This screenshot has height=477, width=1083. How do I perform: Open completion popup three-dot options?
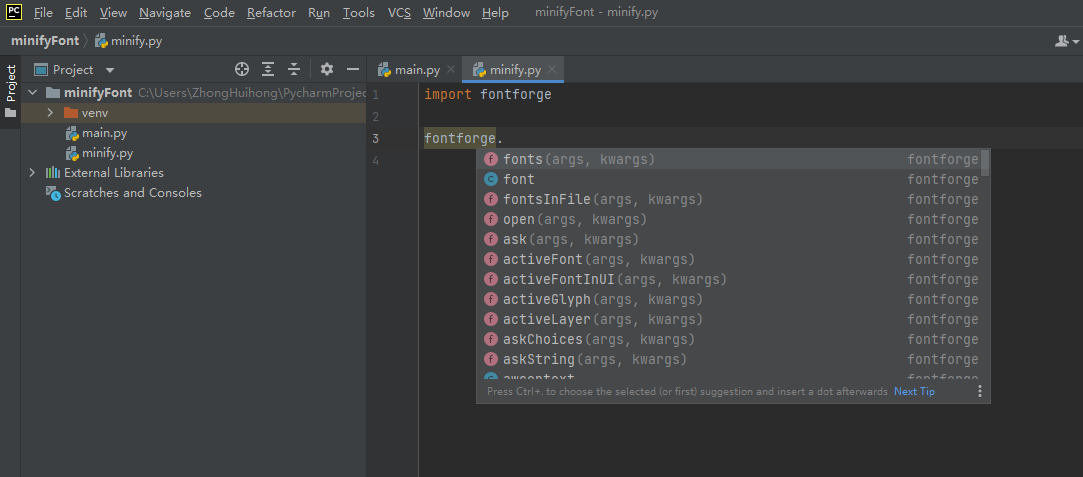tap(979, 391)
